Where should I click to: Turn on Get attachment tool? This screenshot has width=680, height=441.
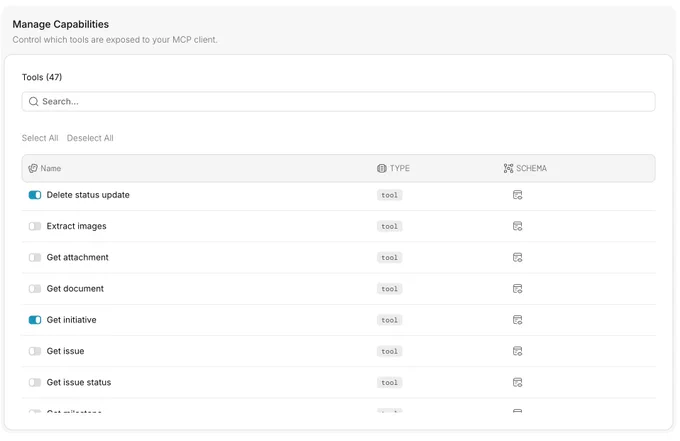(x=35, y=258)
